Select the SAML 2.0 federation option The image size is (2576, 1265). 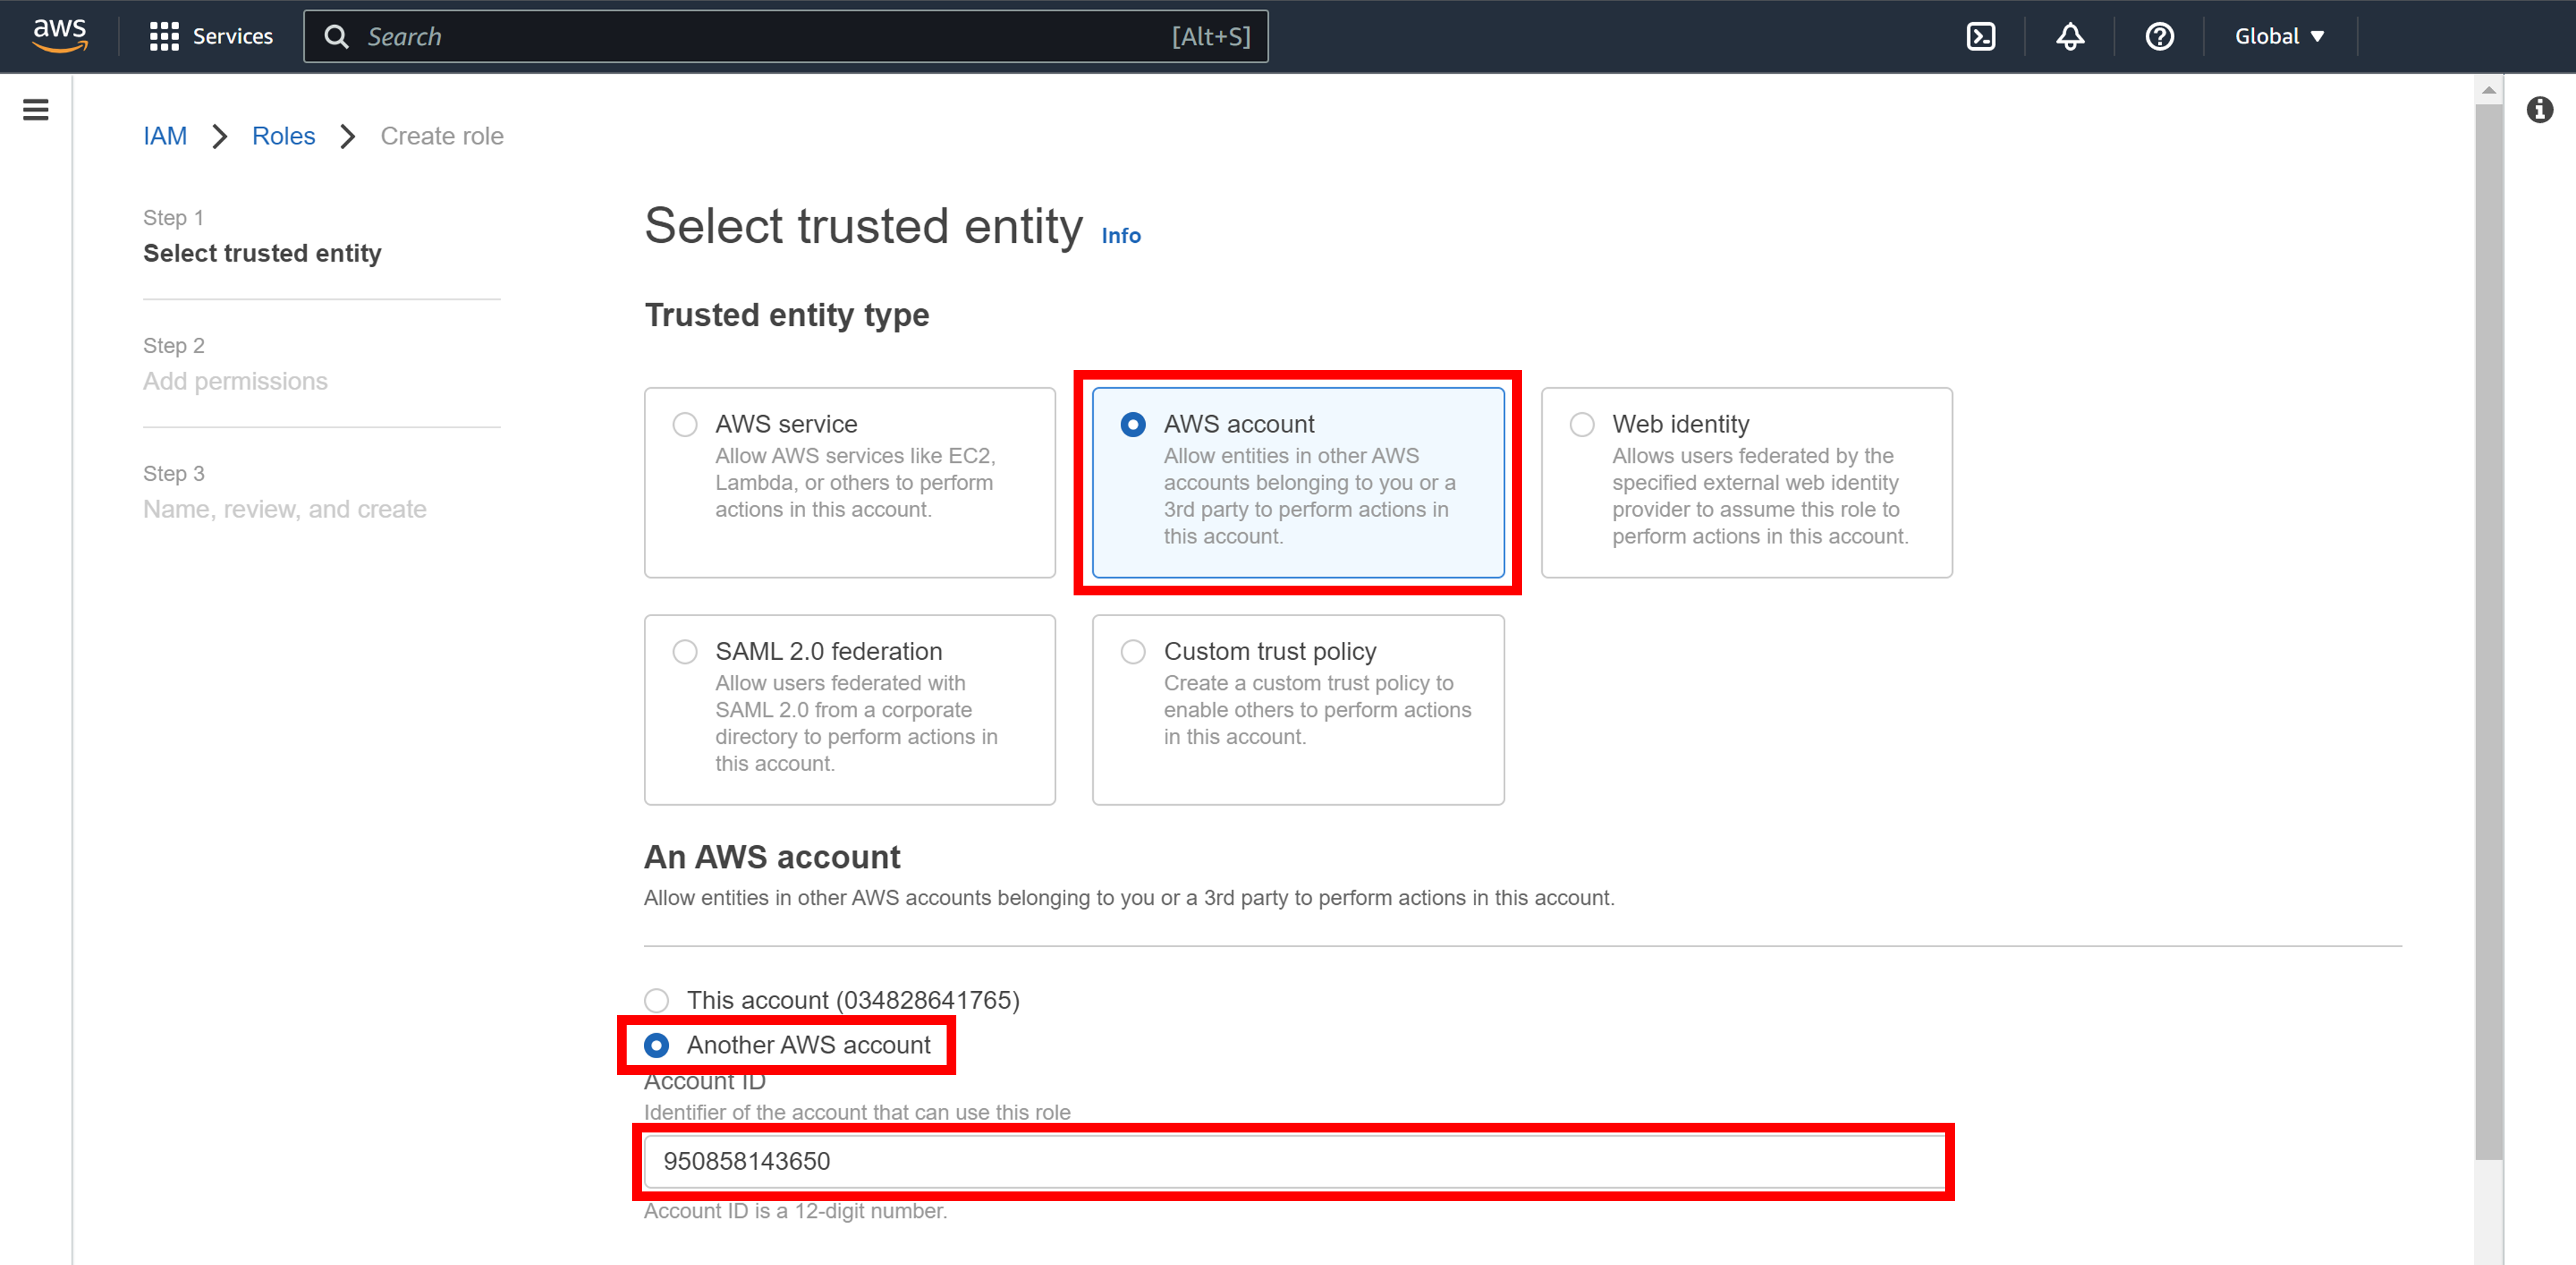pos(685,651)
